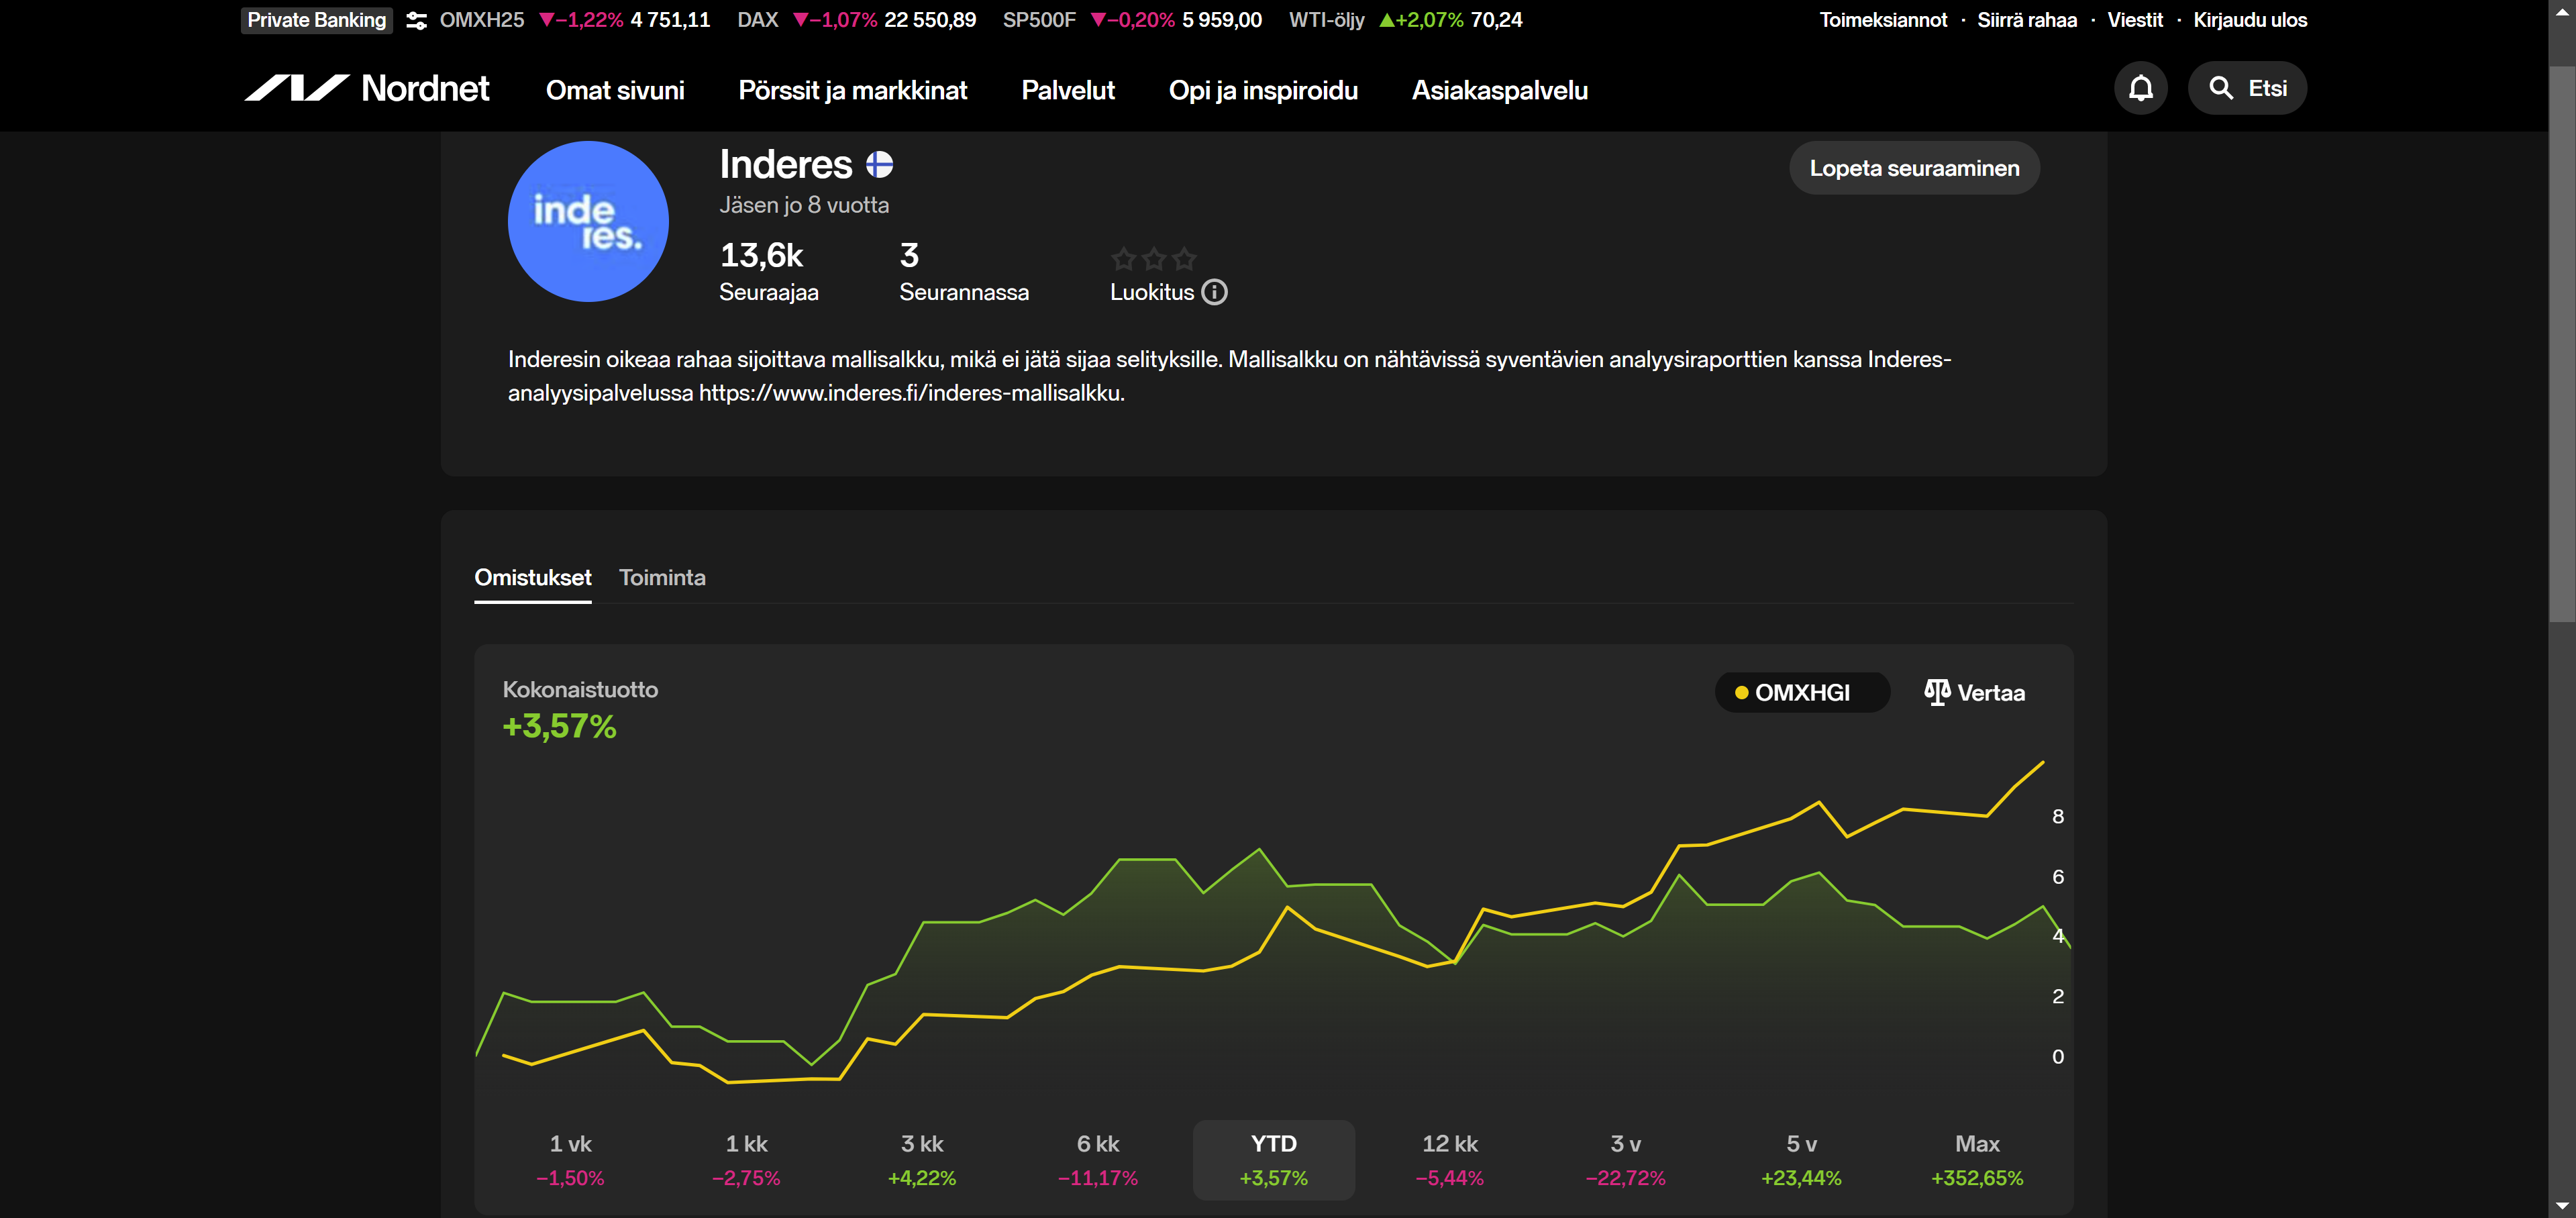Click Kirjaudu ulos to log out
2576x1218 pixels.
pos(2250,20)
